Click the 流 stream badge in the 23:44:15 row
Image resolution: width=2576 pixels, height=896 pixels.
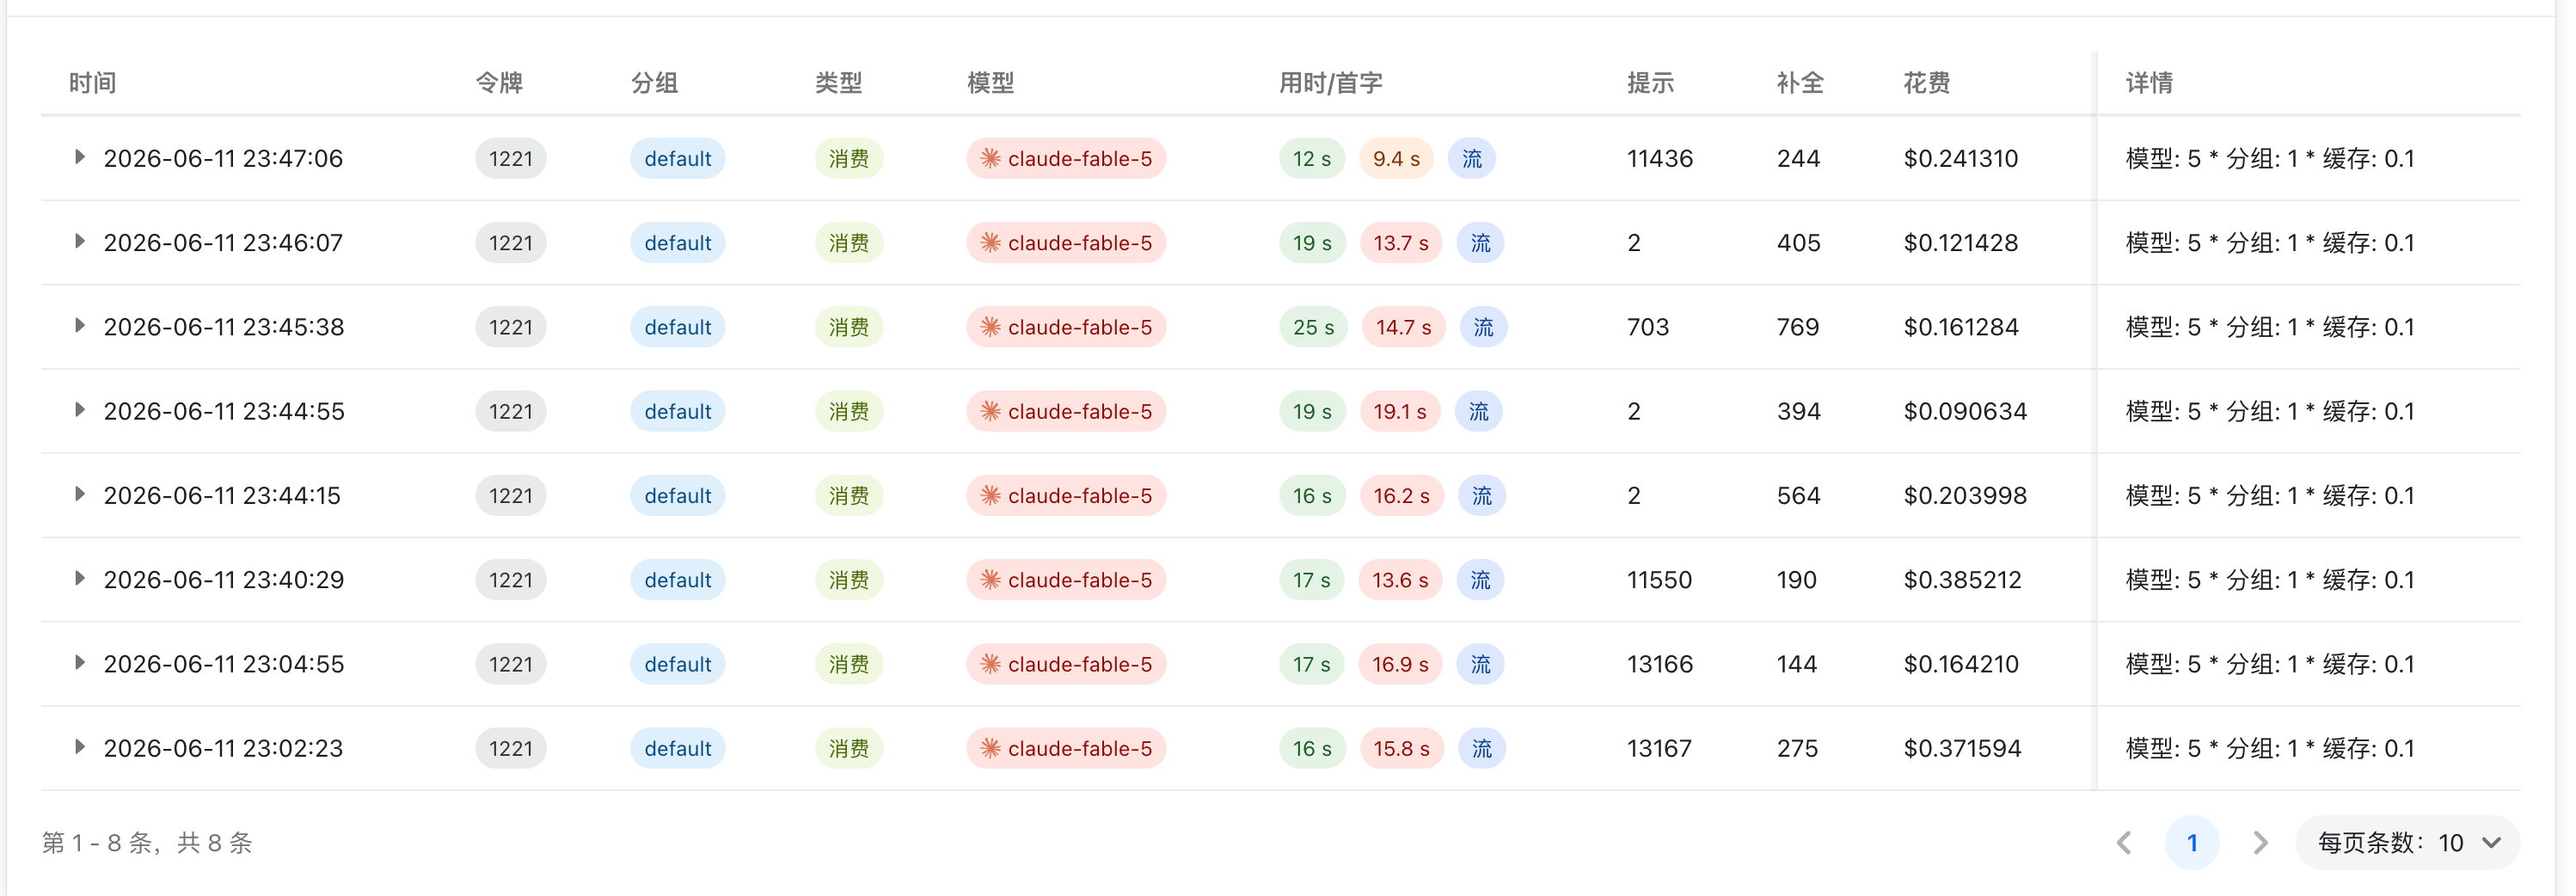(x=1481, y=495)
